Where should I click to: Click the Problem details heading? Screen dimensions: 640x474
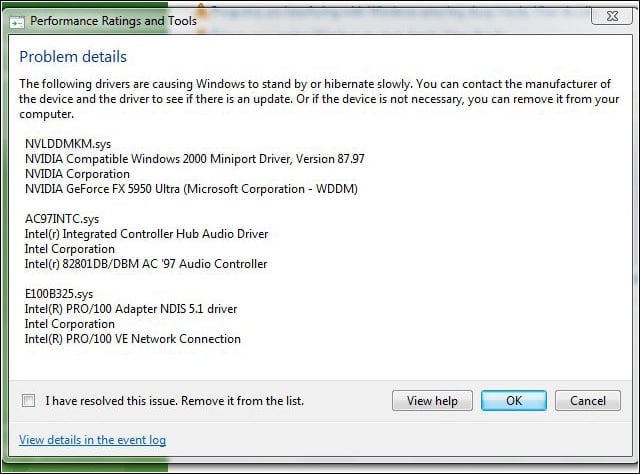pos(73,57)
